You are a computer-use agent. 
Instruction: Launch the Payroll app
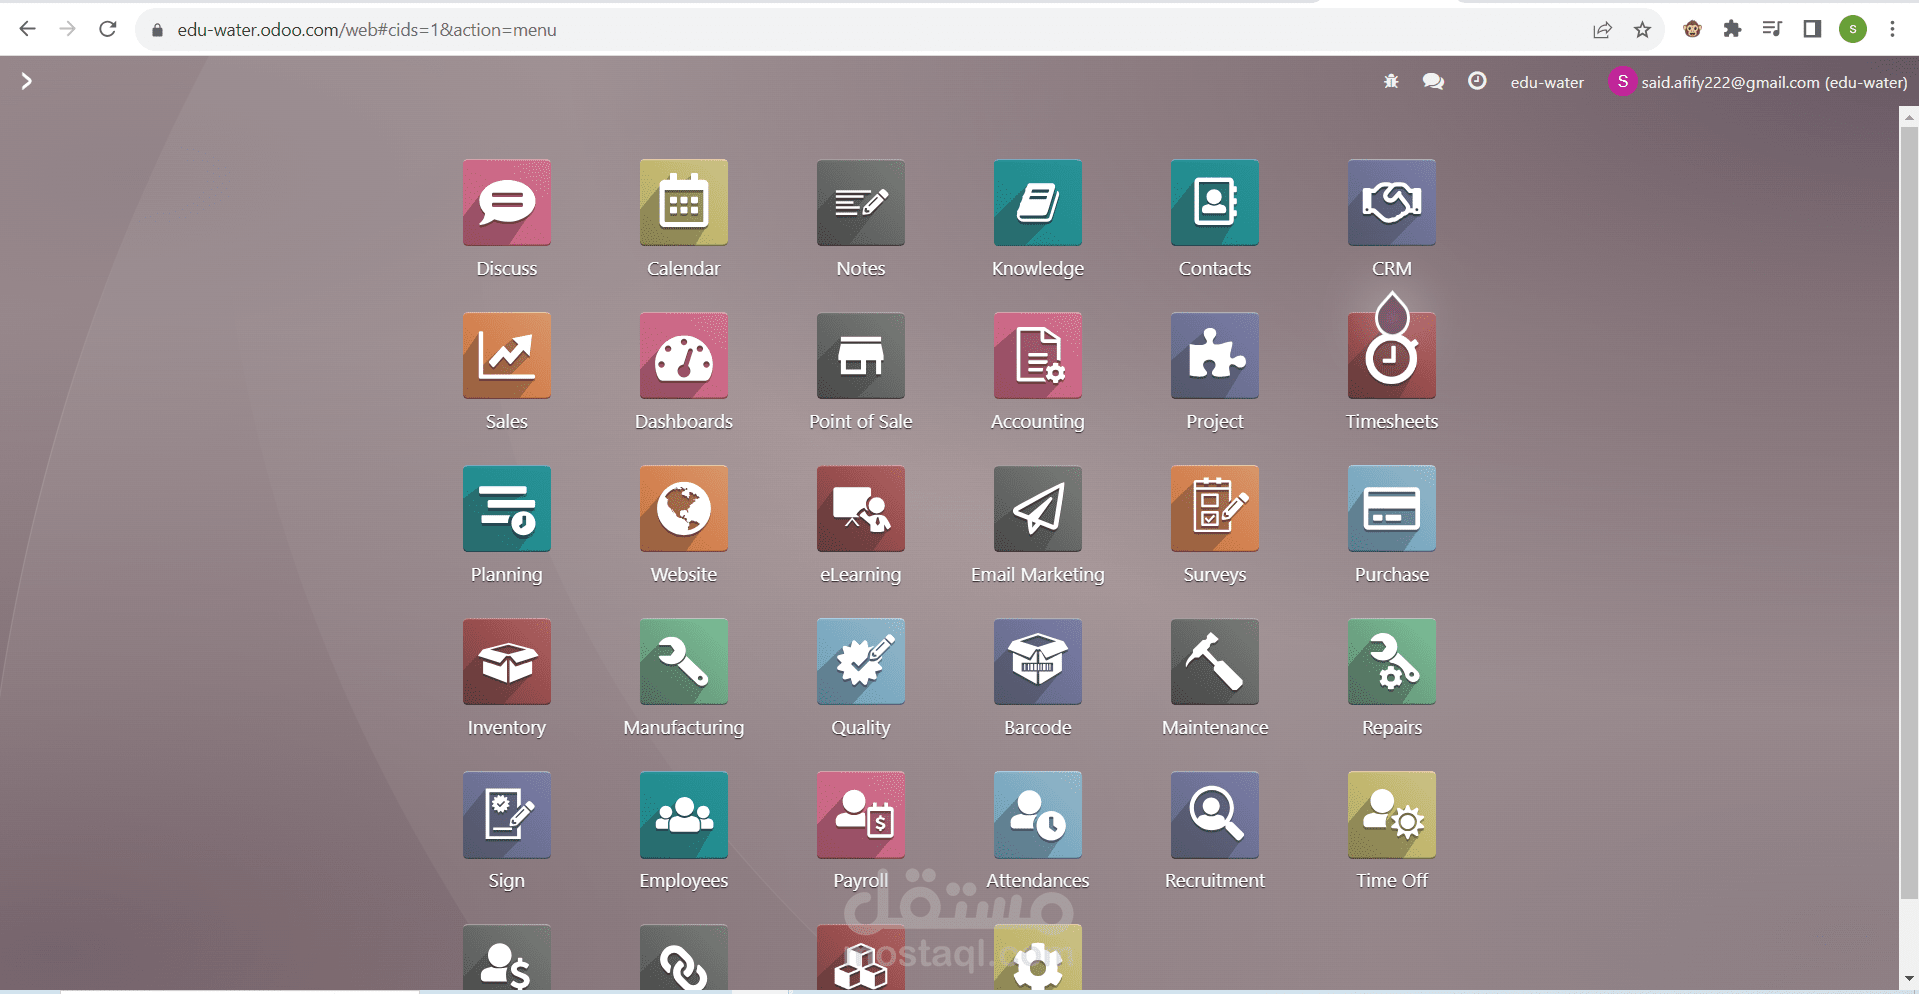861,815
